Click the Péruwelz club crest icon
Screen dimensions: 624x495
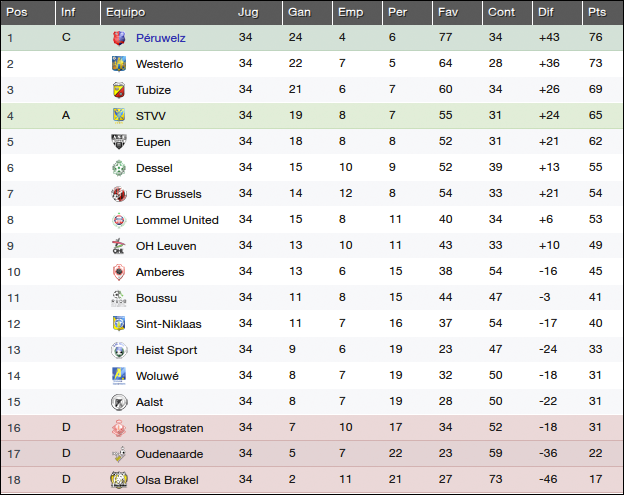(x=119, y=38)
